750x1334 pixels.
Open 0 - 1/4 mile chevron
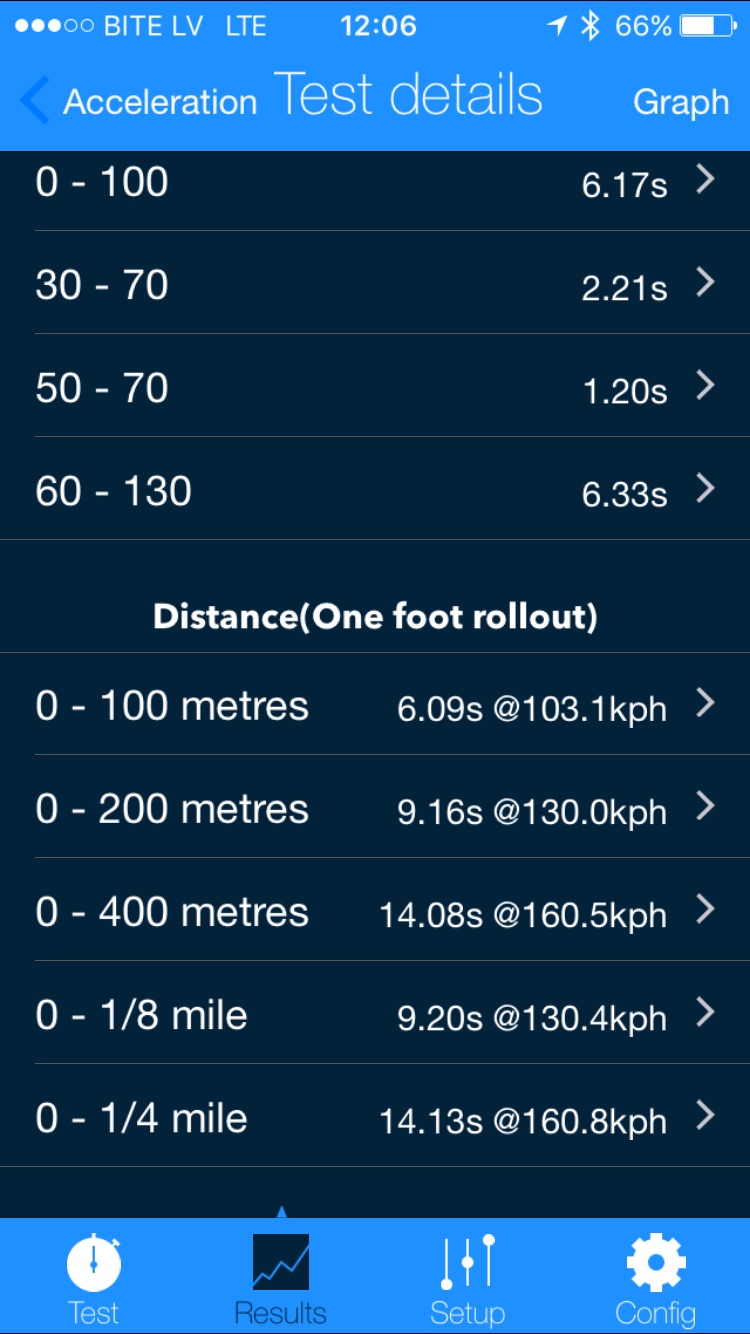pos(706,1116)
